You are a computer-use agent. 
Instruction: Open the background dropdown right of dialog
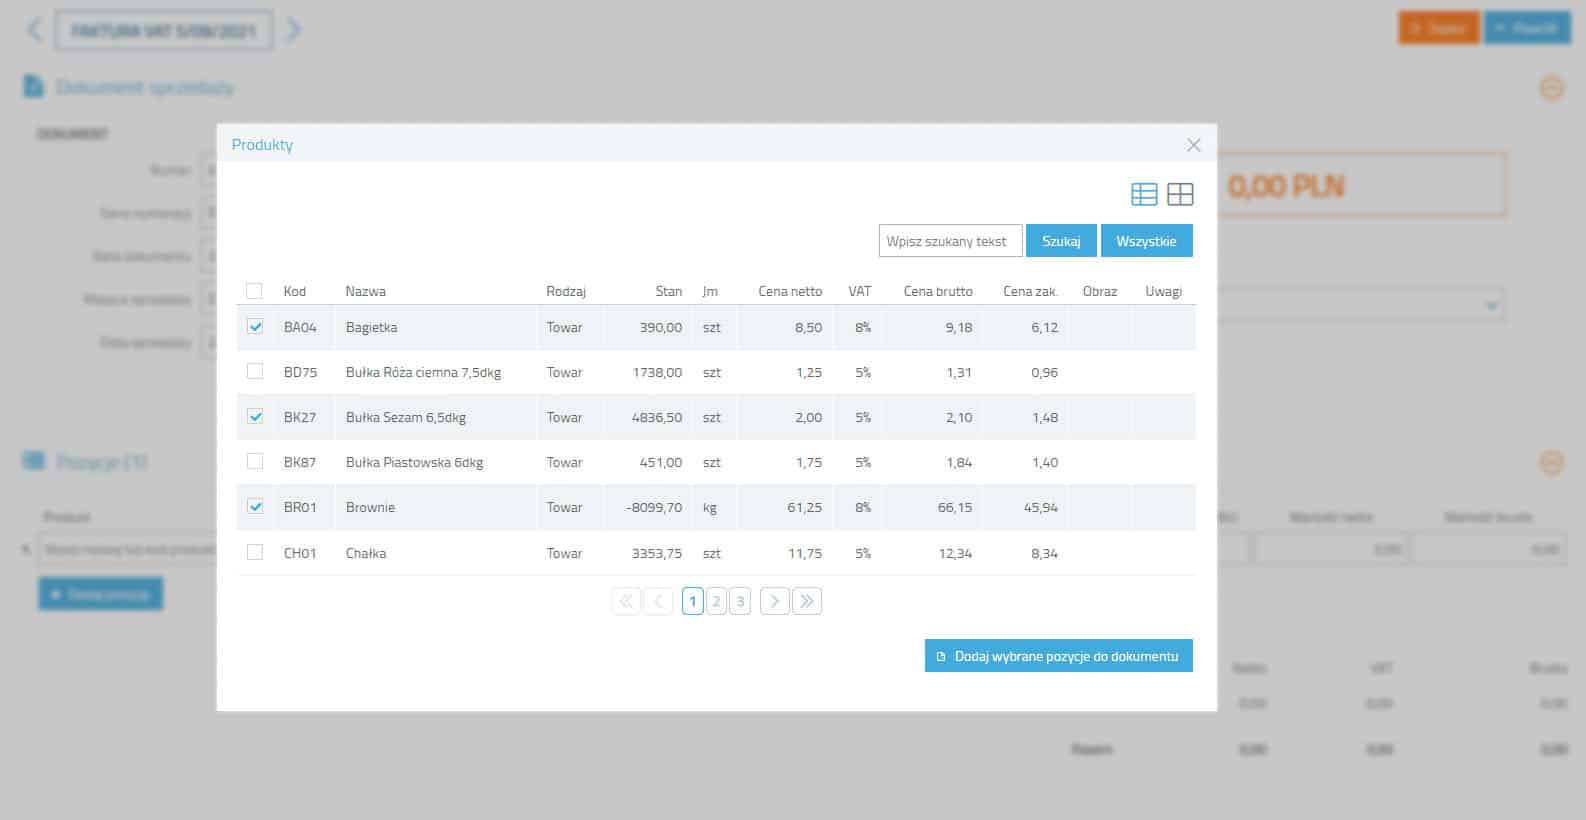pyautogui.click(x=1492, y=304)
